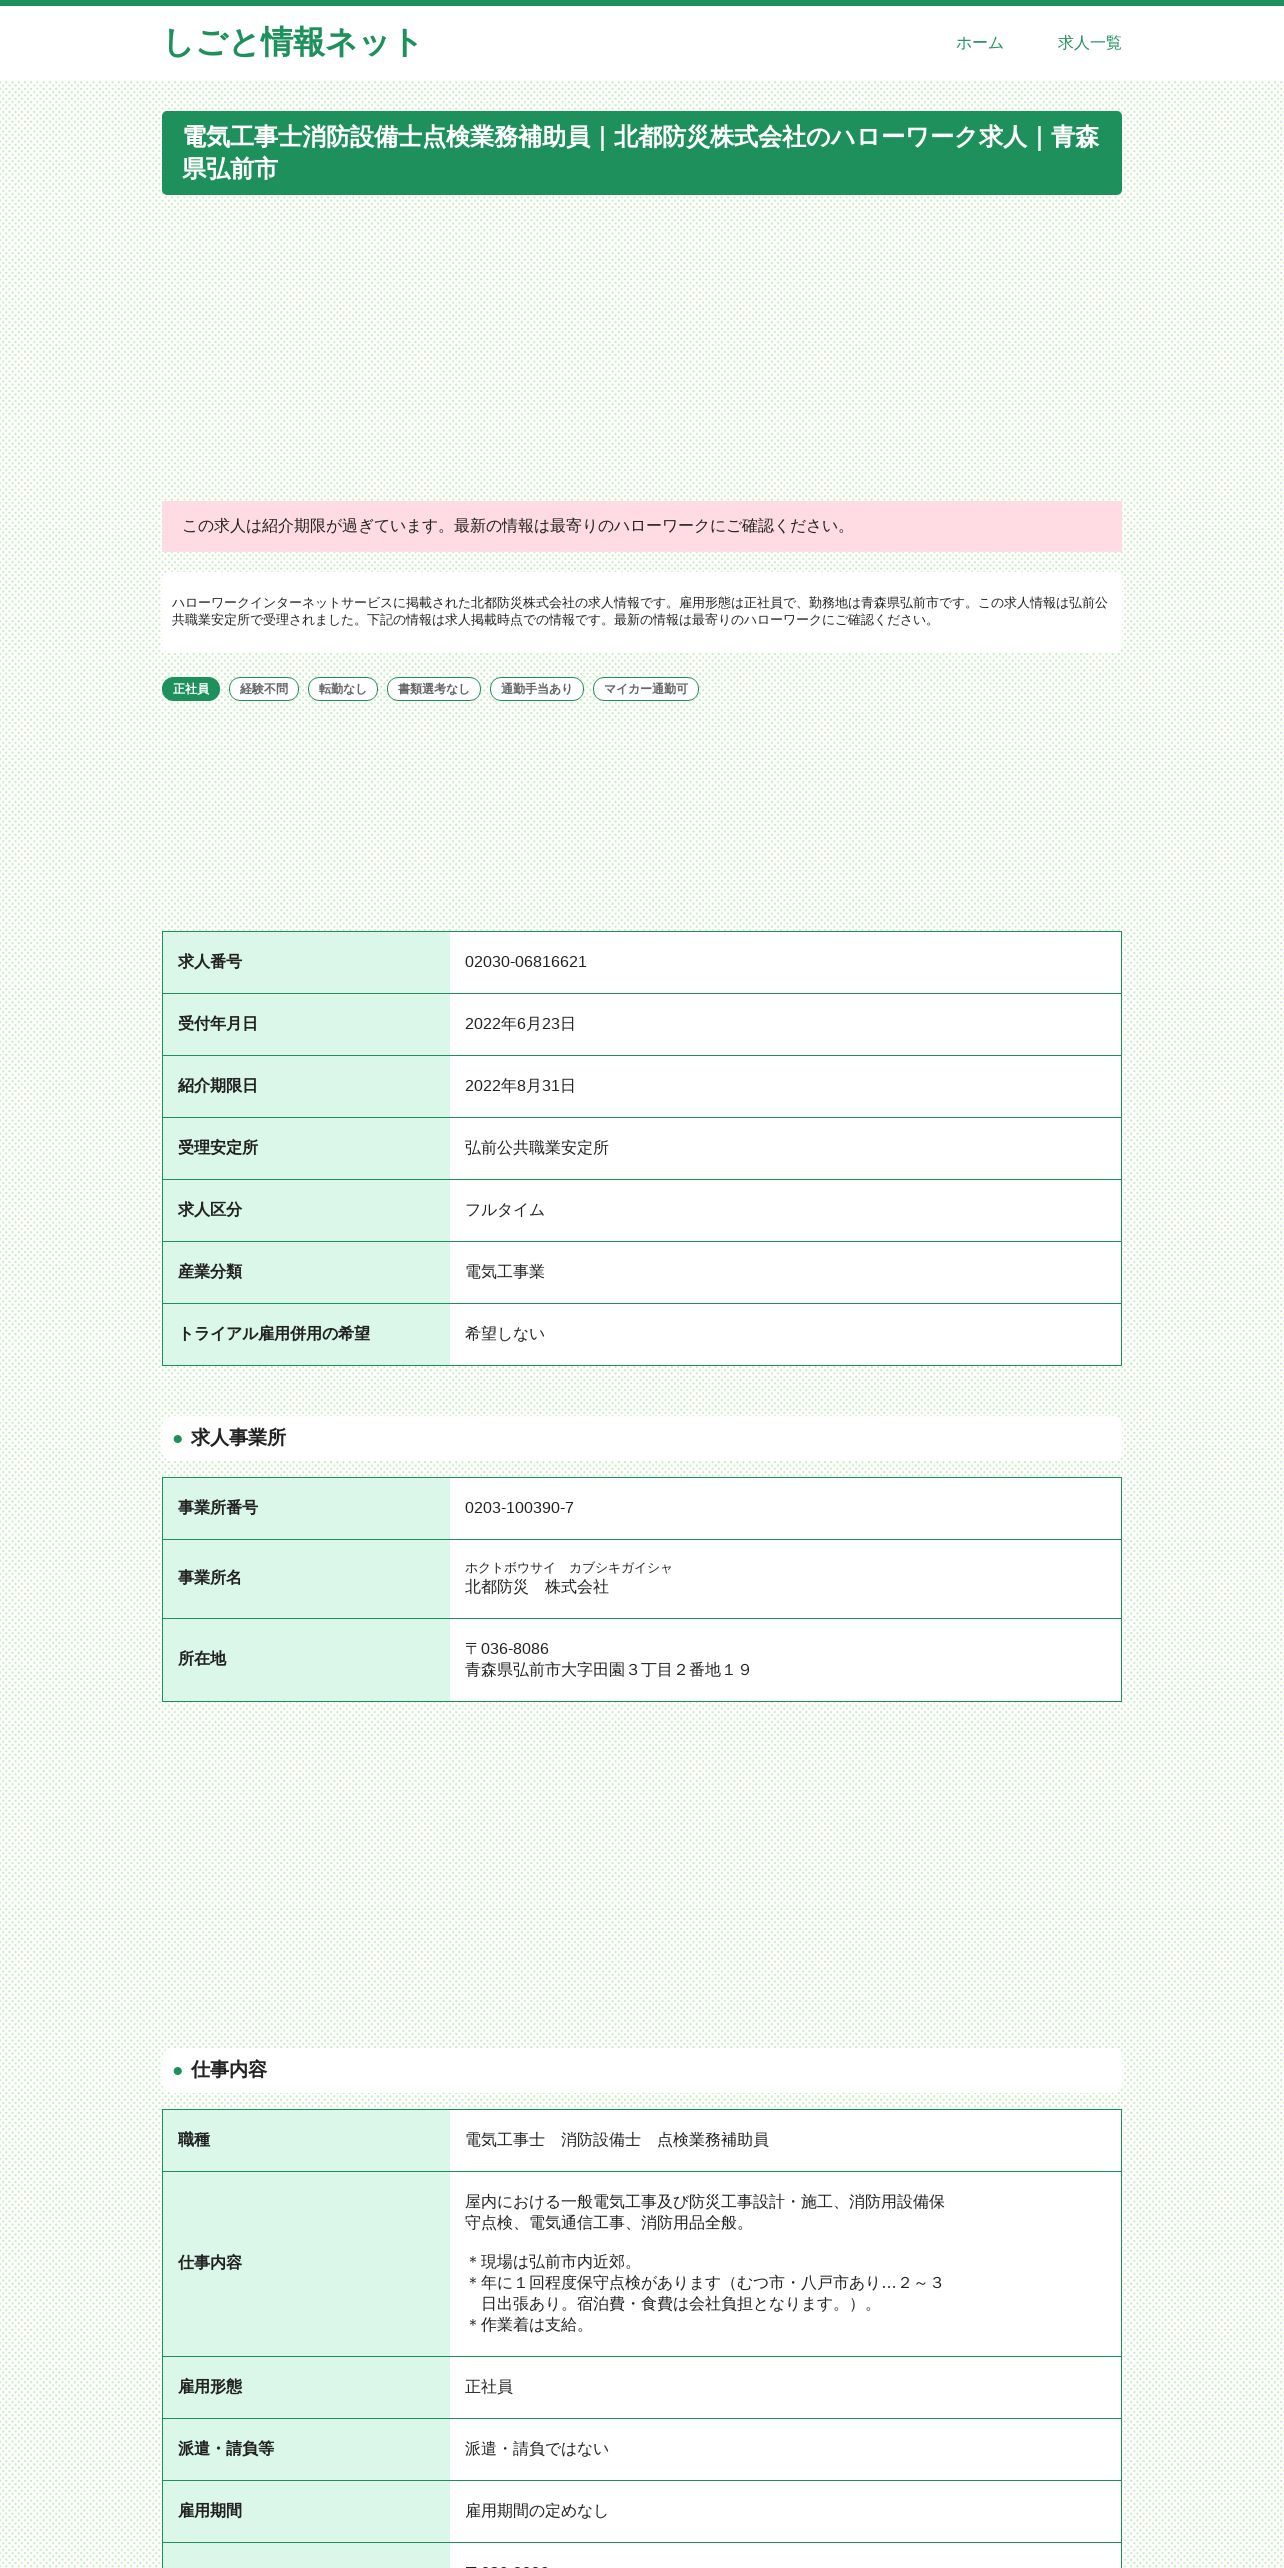Select the 経験不問 tag badge
This screenshot has width=1284, height=2568.
[x=264, y=689]
